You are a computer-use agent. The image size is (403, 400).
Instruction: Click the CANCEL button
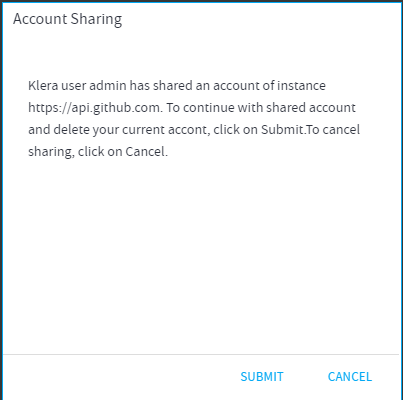pos(350,377)
